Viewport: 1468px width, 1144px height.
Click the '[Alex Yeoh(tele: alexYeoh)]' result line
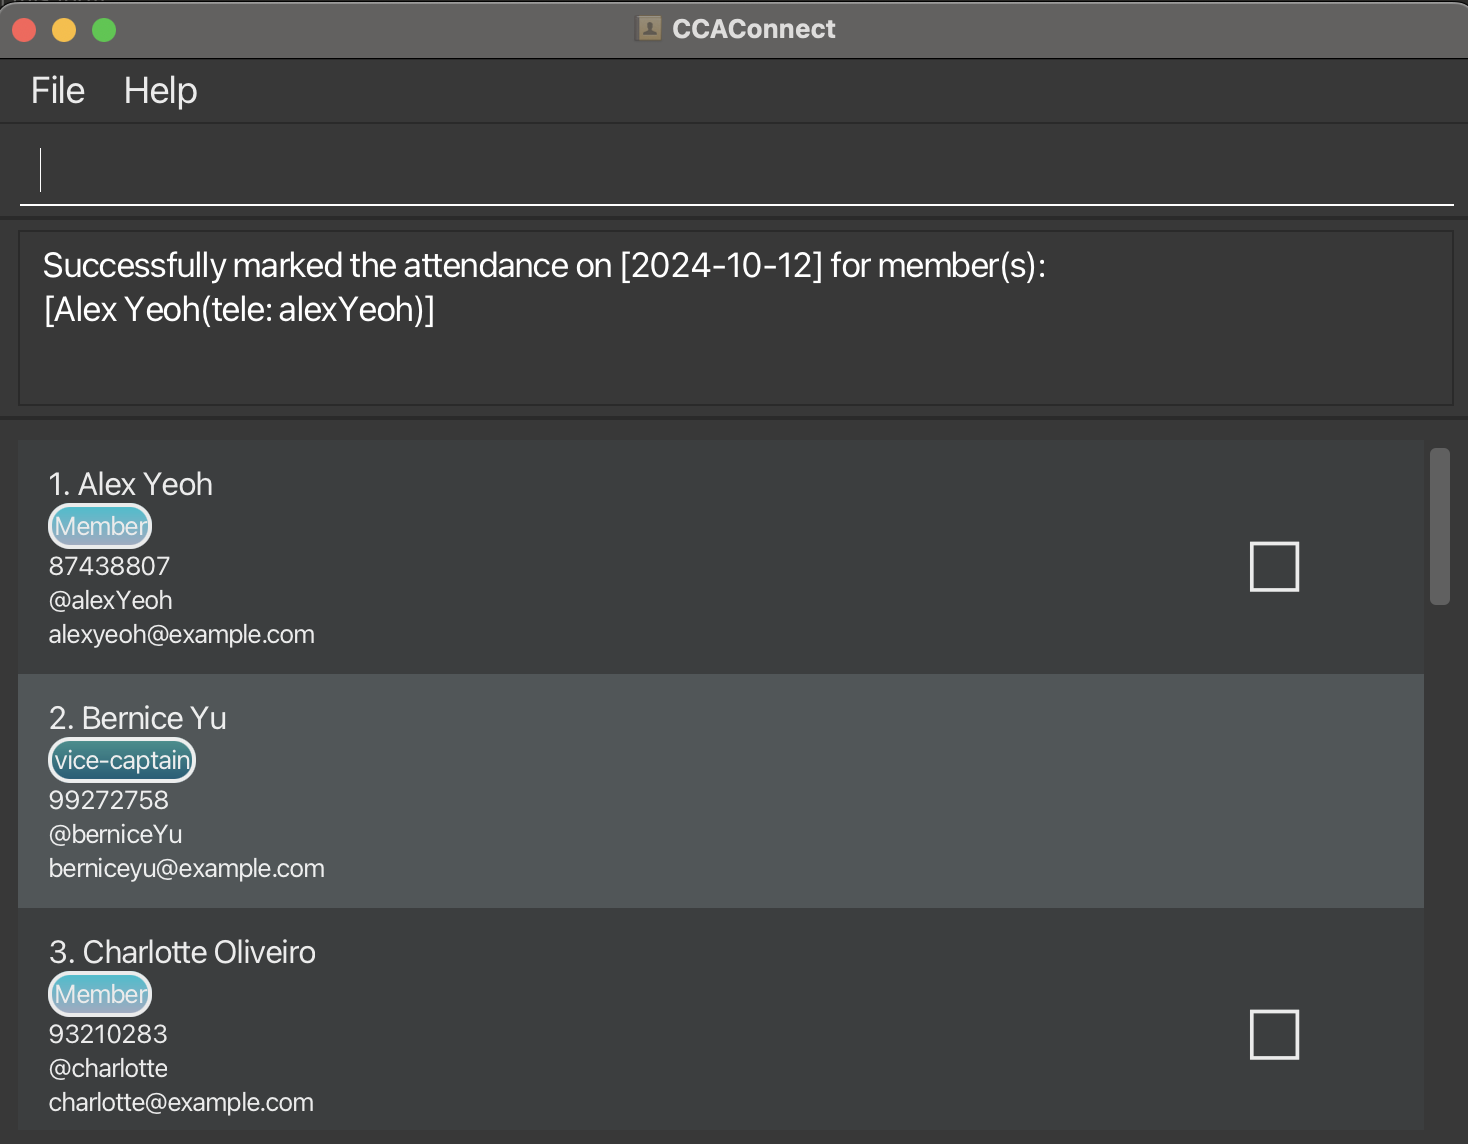point(239,310)
